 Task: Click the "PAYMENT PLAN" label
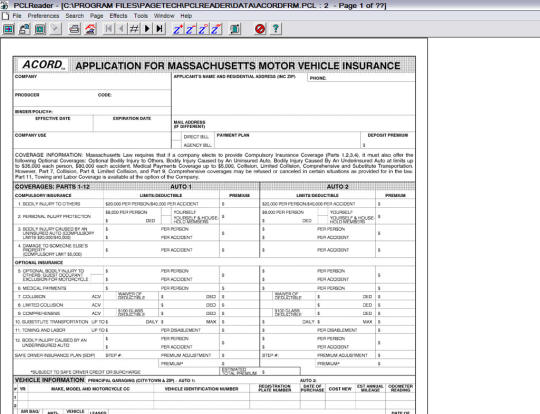(x=233, y=135)
